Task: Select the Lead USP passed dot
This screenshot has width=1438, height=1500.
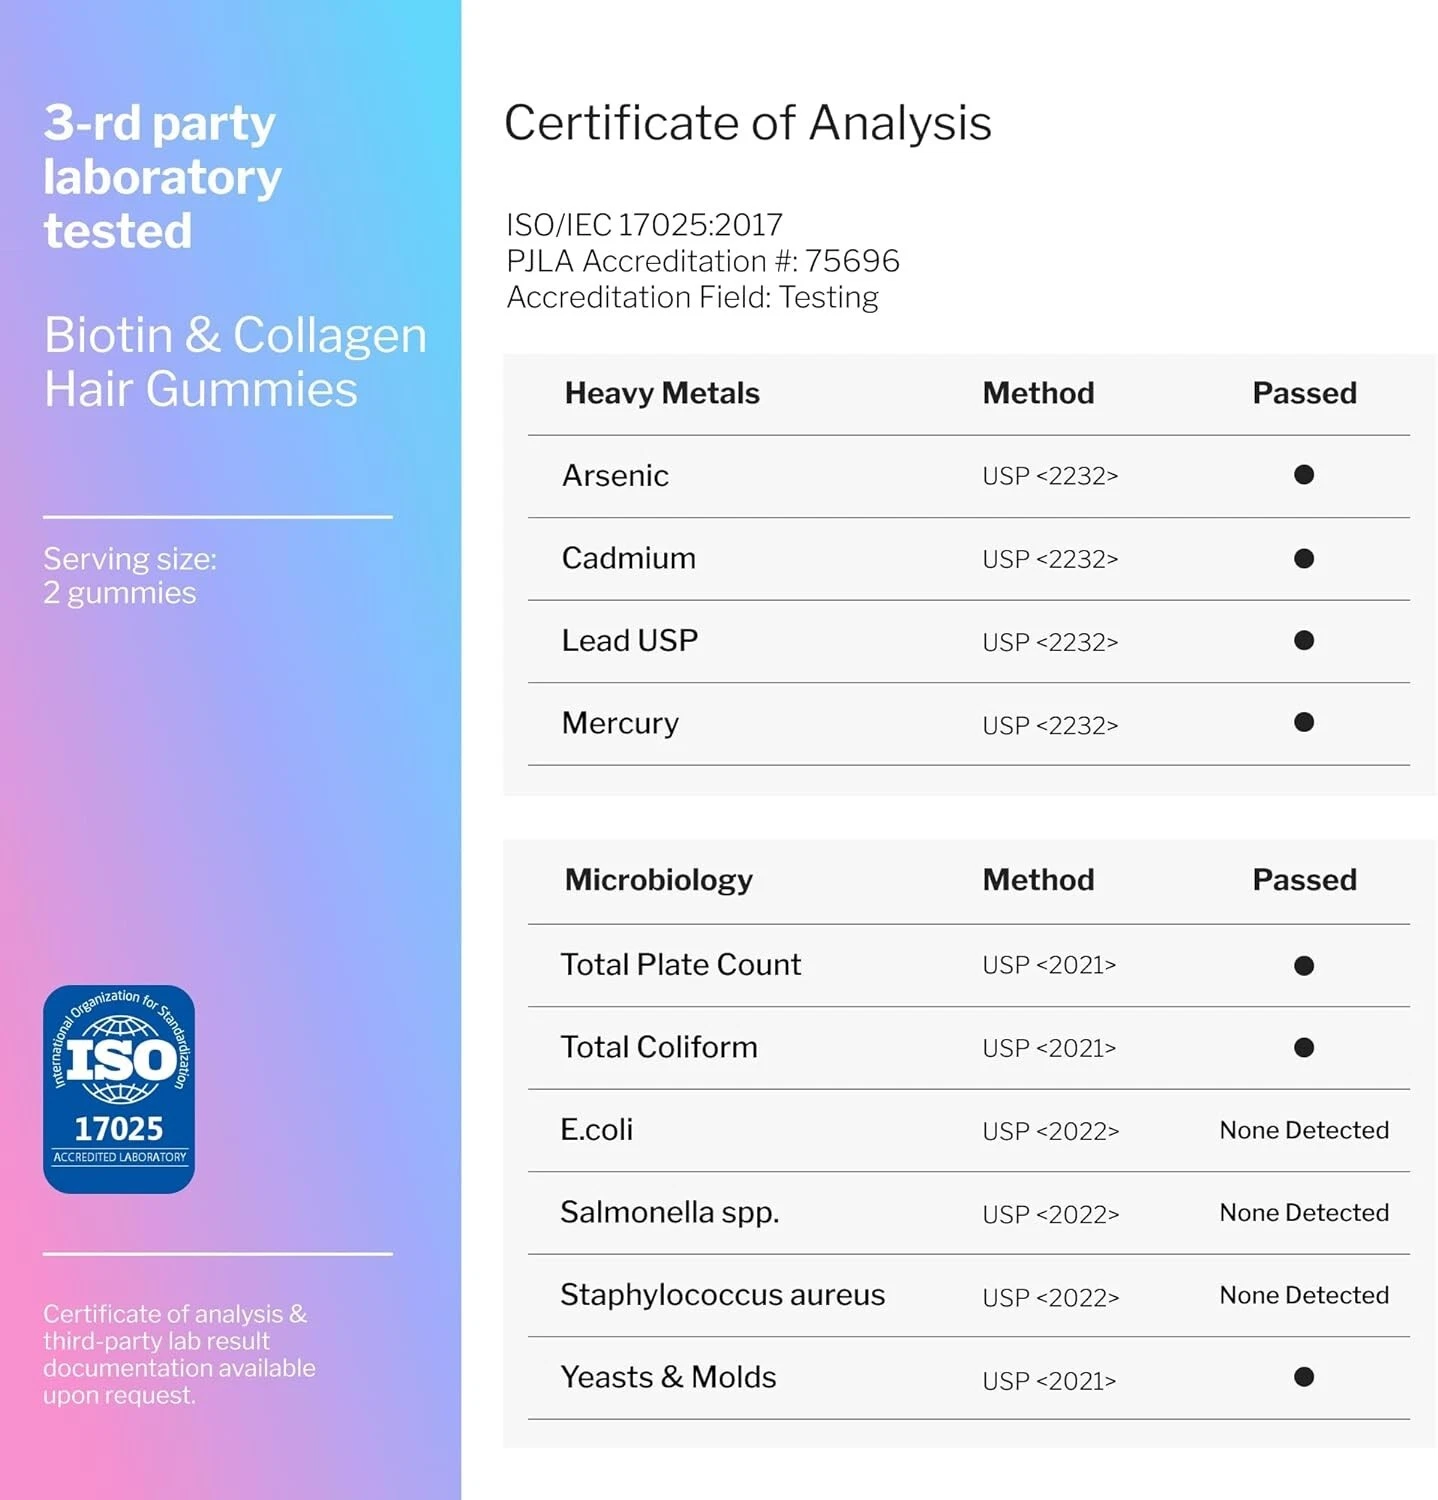Action: pyautogui.click(x=1303, y=640)
